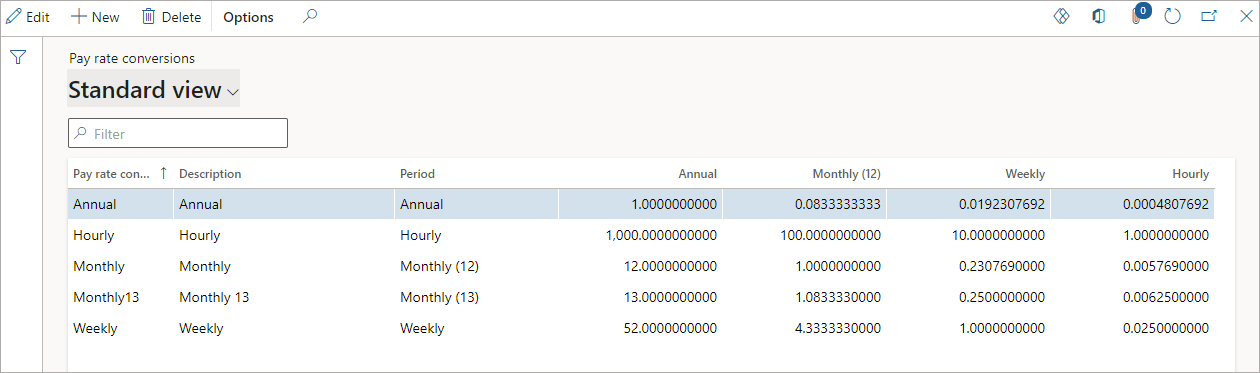This screenshot has width=1260, height=373.
Task: Open the search magnifier in action bar
Action: [x=310, y=17]
